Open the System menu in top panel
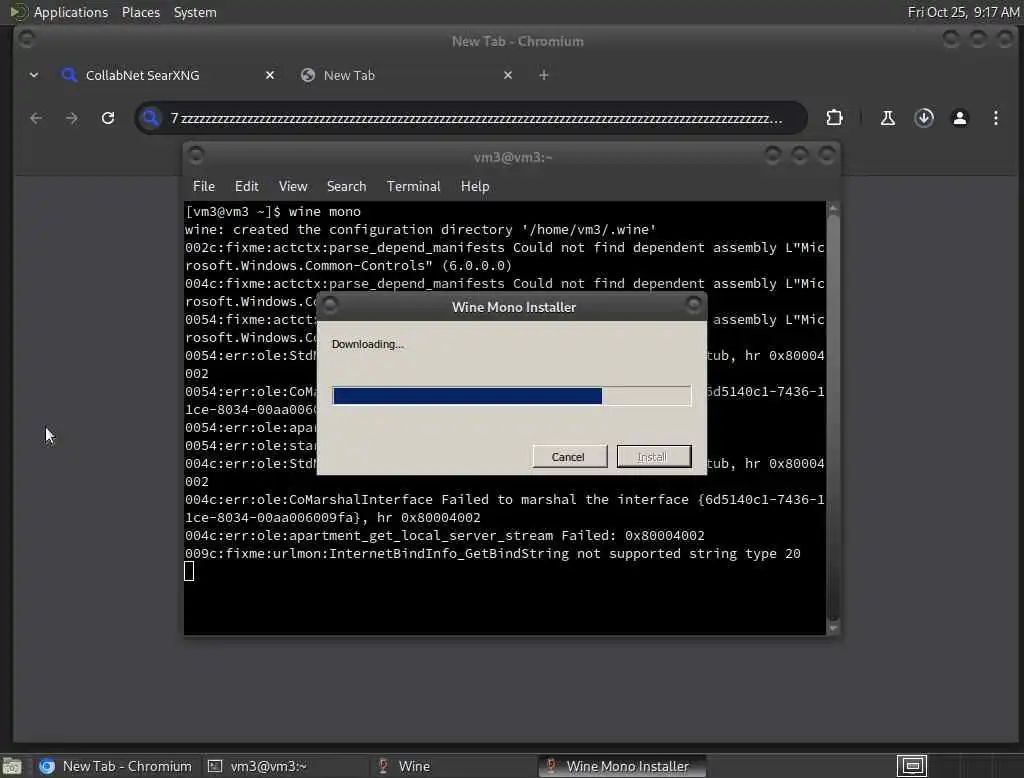 [195, 12]
